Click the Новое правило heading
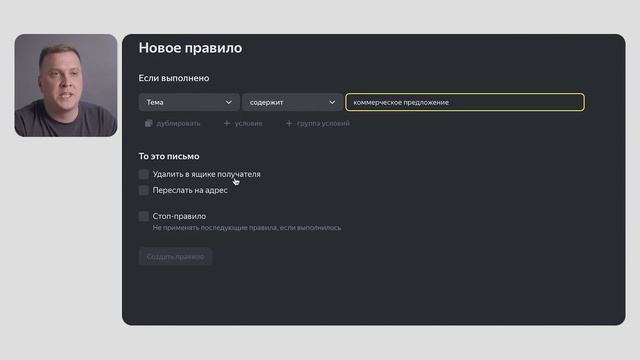The height and width of the screenshot is (360, 640). pos(190,48)
